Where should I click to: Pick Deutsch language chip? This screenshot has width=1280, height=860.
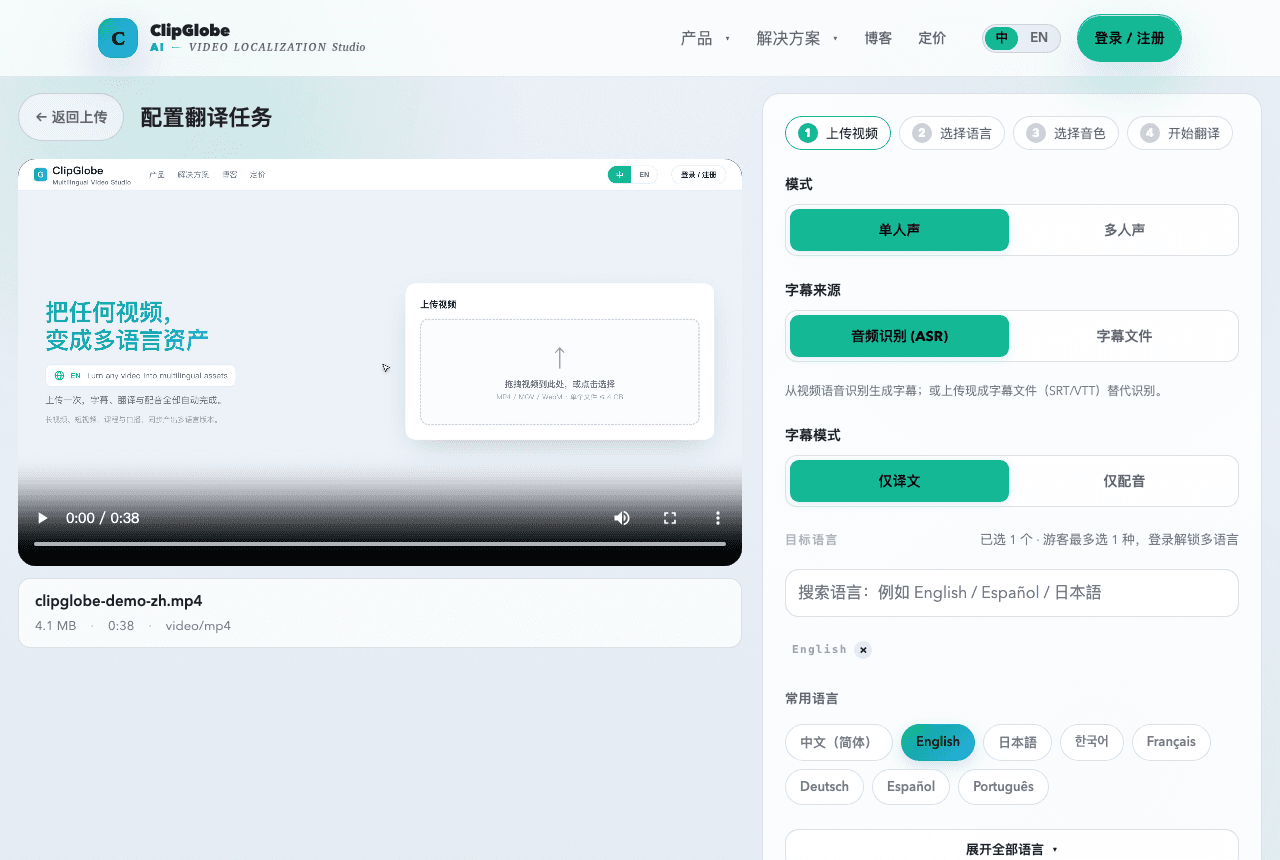[x=824, y=787]
